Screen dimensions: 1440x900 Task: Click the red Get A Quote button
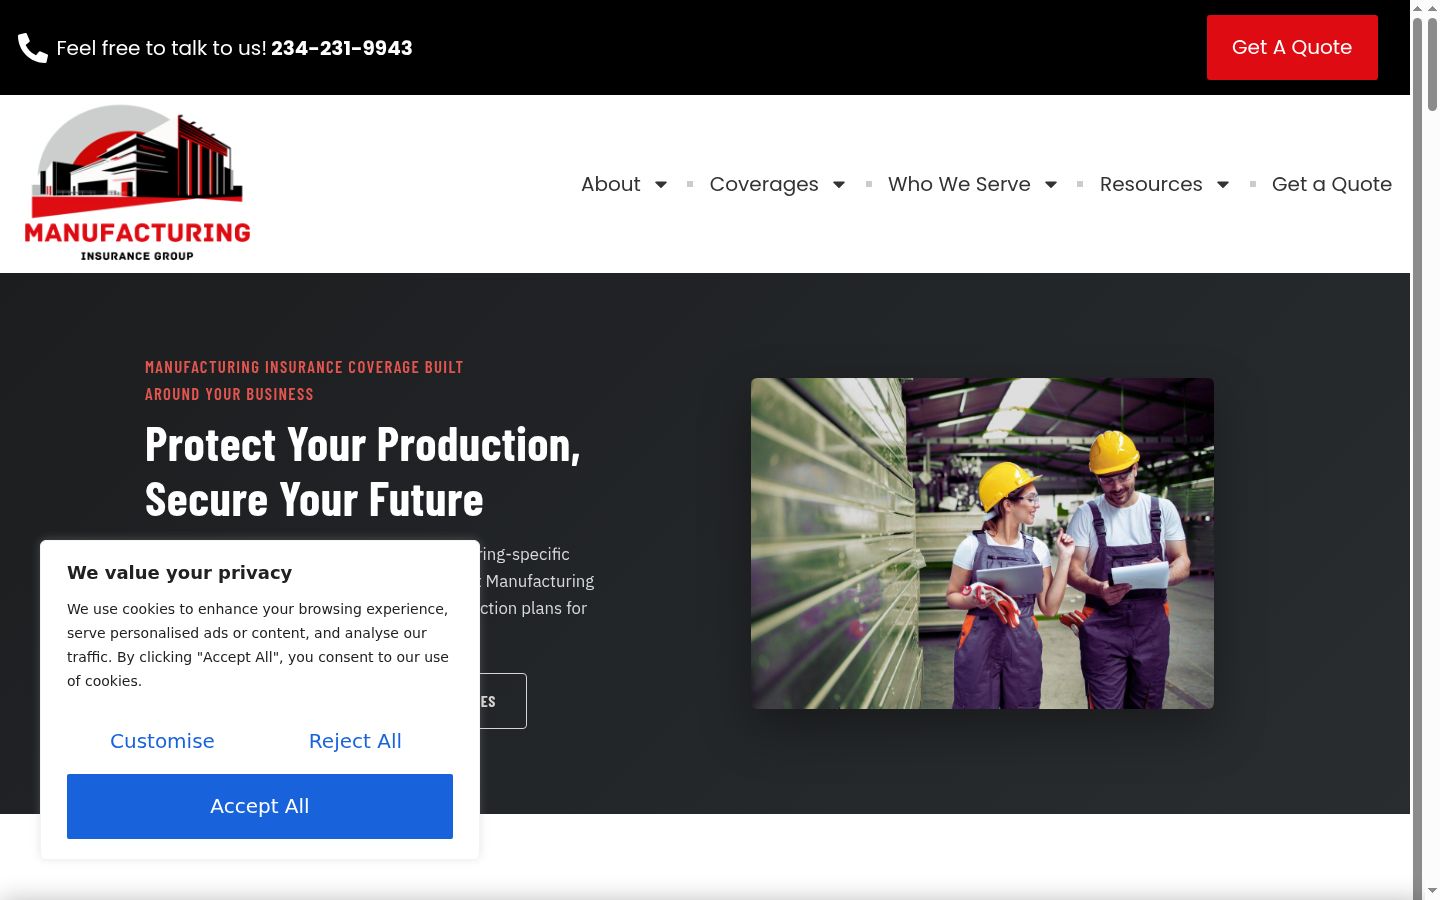coord(1292,47)
